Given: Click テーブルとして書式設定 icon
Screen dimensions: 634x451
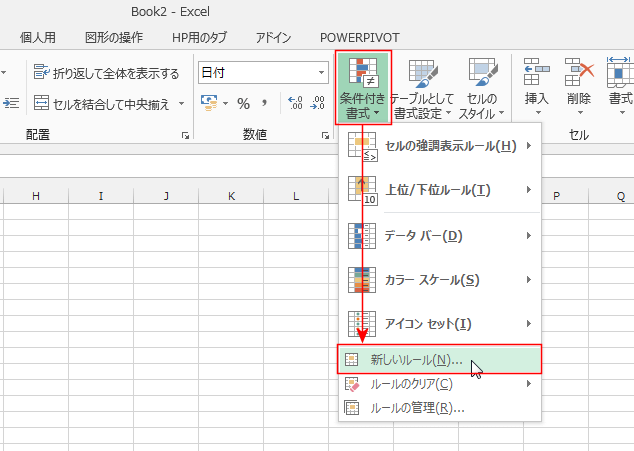Looking at the screenshot, I should tap(423, 74).
